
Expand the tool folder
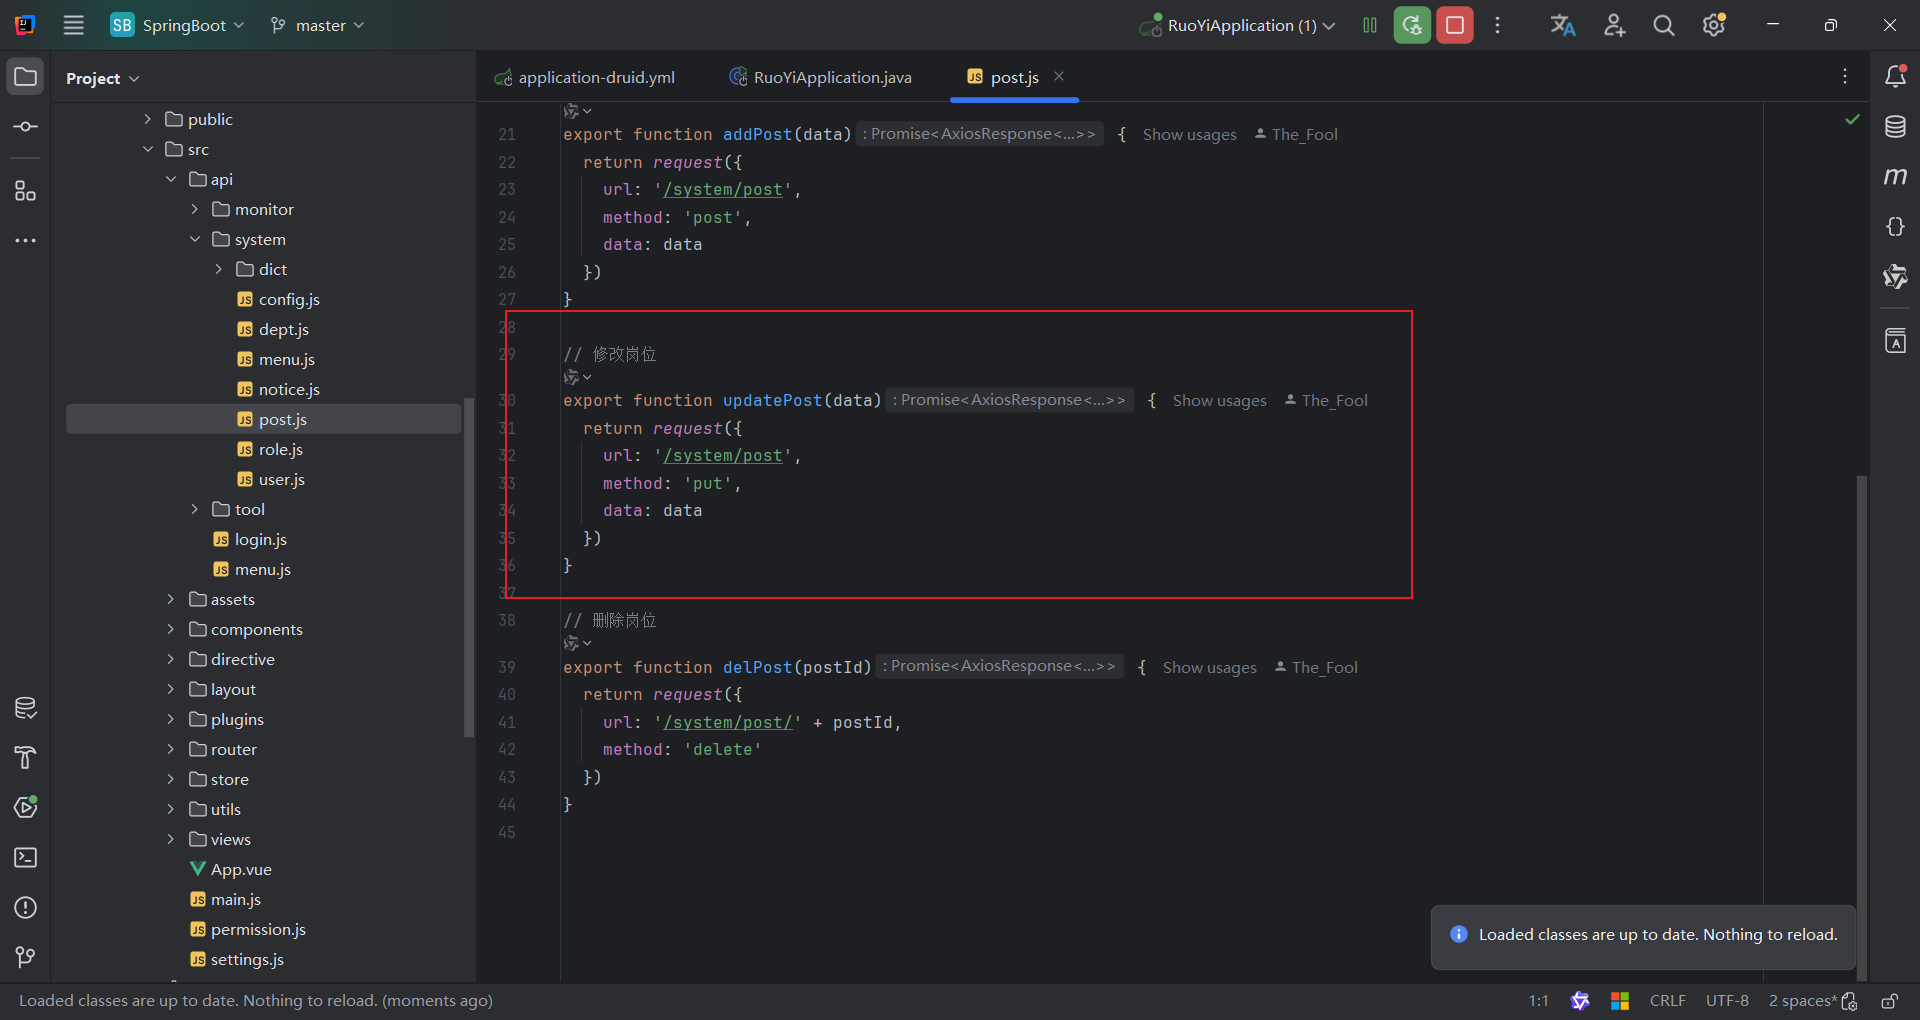195,509
